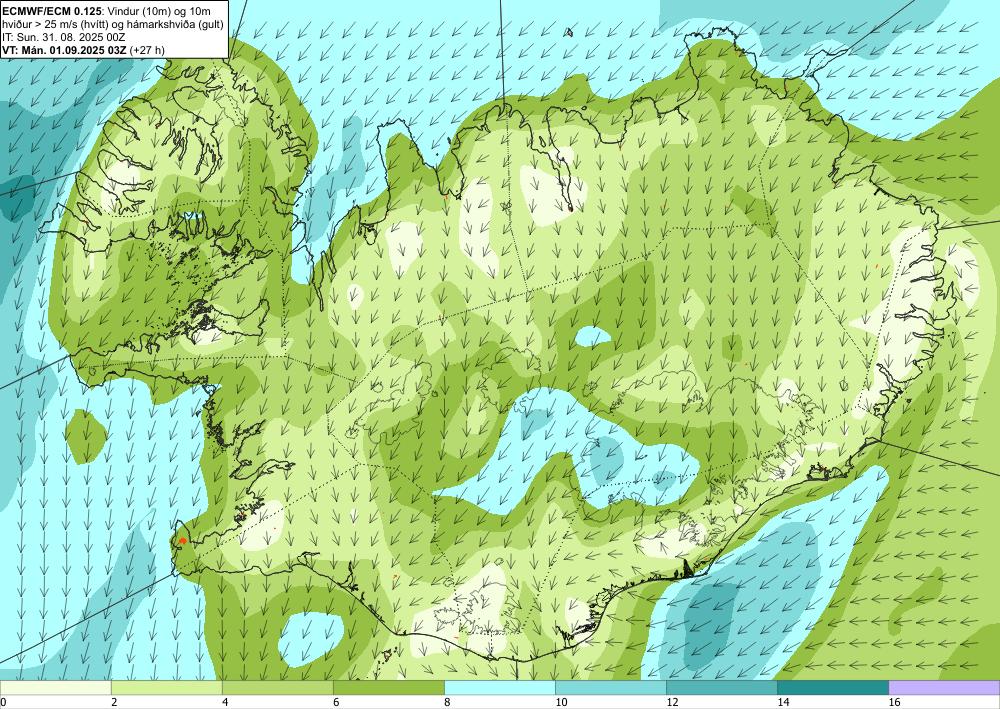Click the "VT: Mán. 01.09.2025 03Z" valid time
The height and width of the screenshot is (709, 1000).
pyautogui.click(x=64, y=50)
